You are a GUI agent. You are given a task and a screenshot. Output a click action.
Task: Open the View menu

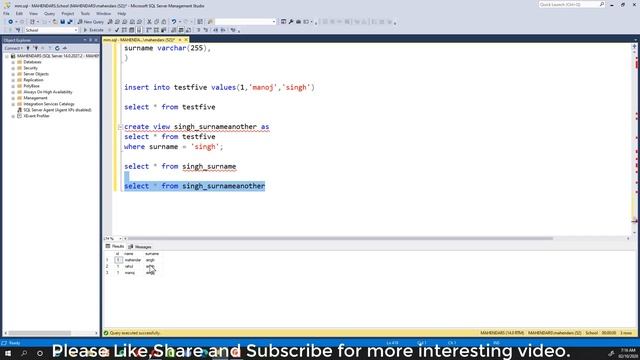(x=33, y=13)
